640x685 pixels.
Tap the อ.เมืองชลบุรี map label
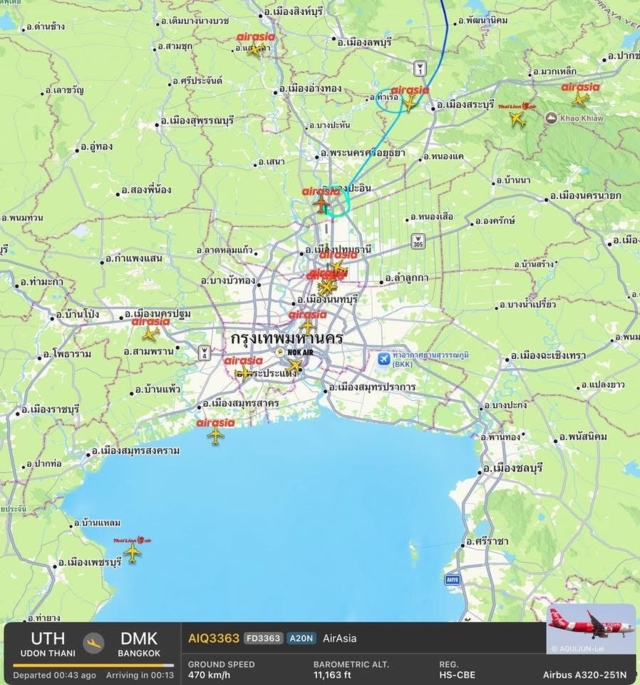[x=512, y=468]
